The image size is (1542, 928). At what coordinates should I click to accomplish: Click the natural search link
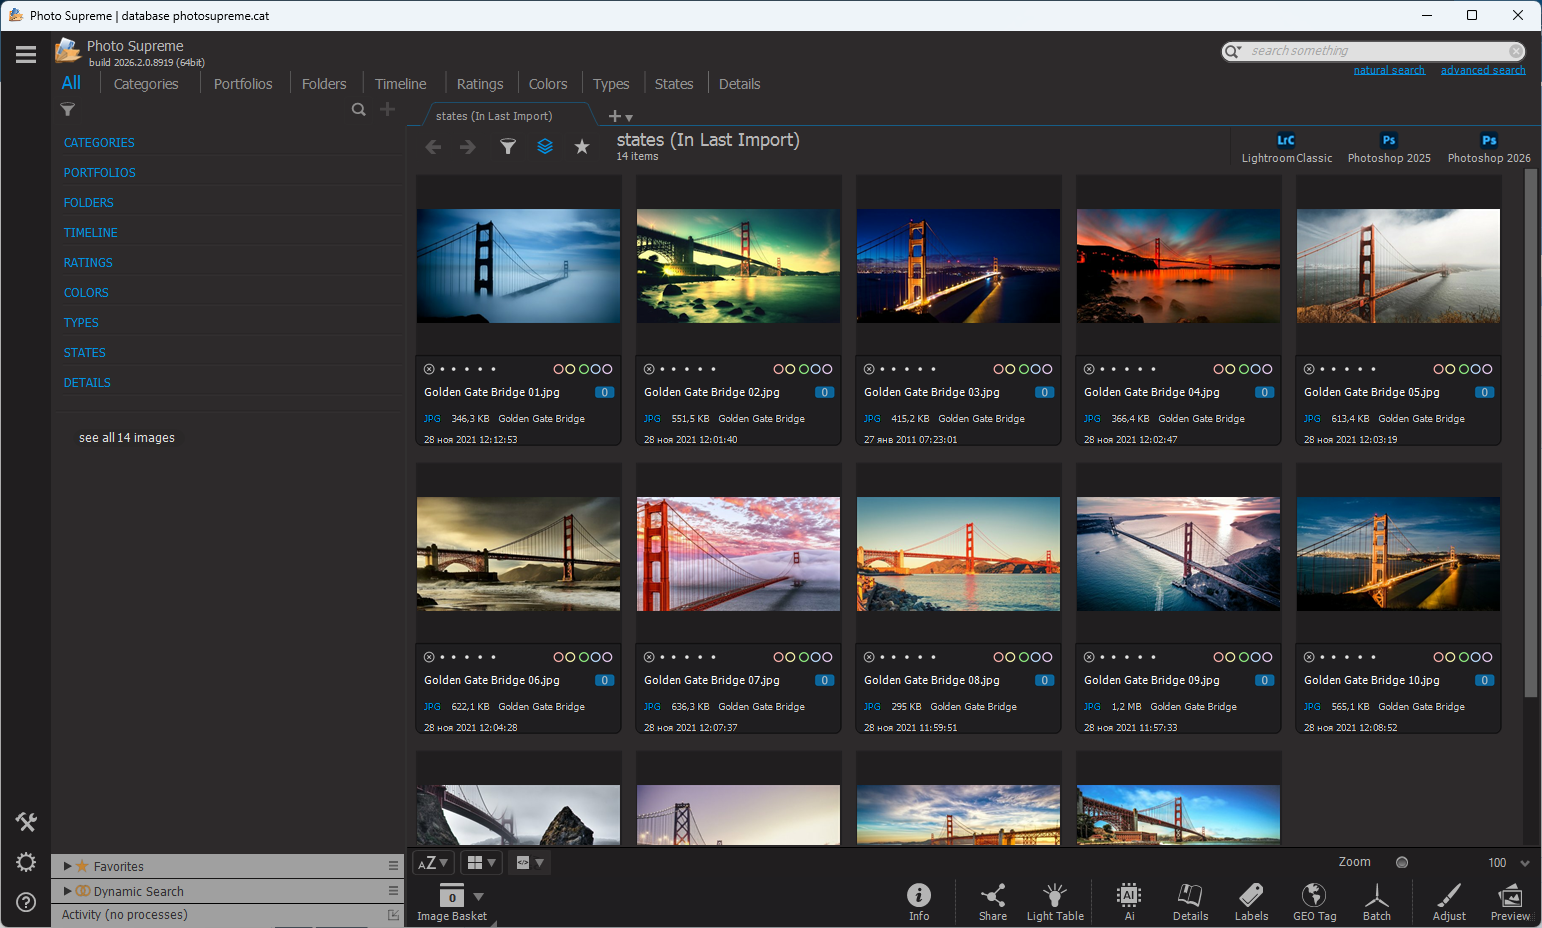tap(1388, 70)
